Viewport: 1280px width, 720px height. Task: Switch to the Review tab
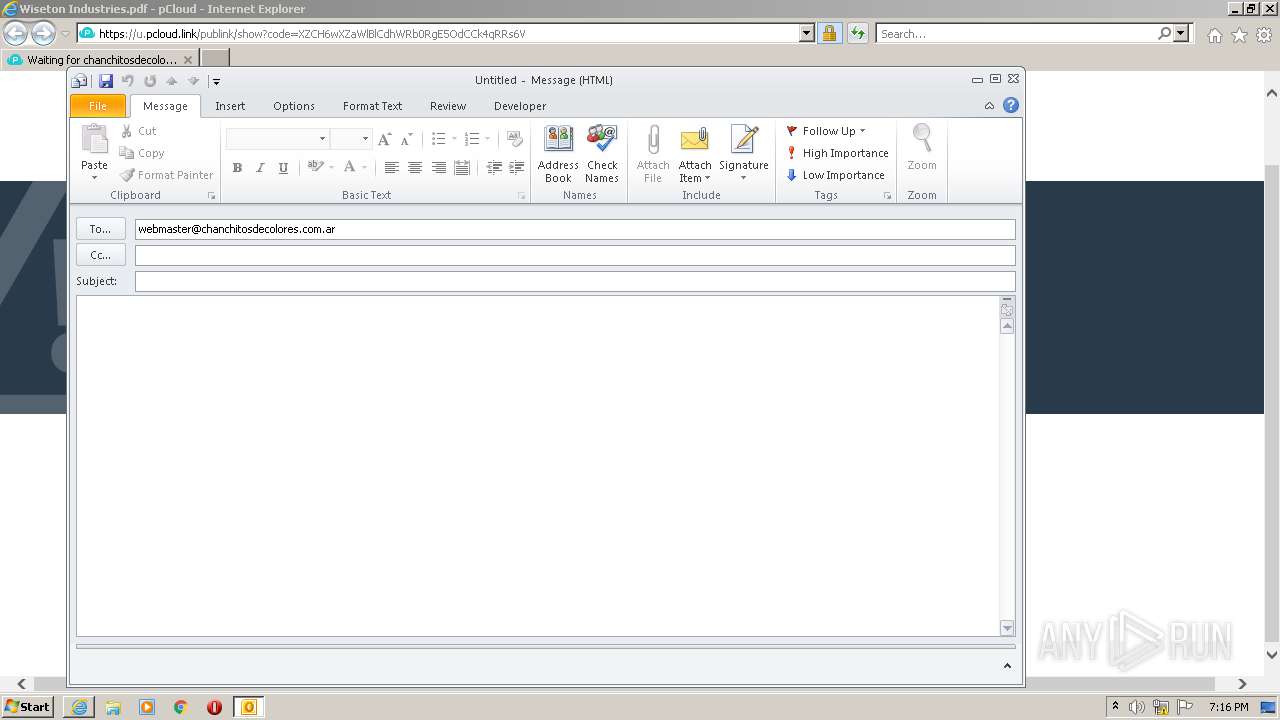click(448, 106)
